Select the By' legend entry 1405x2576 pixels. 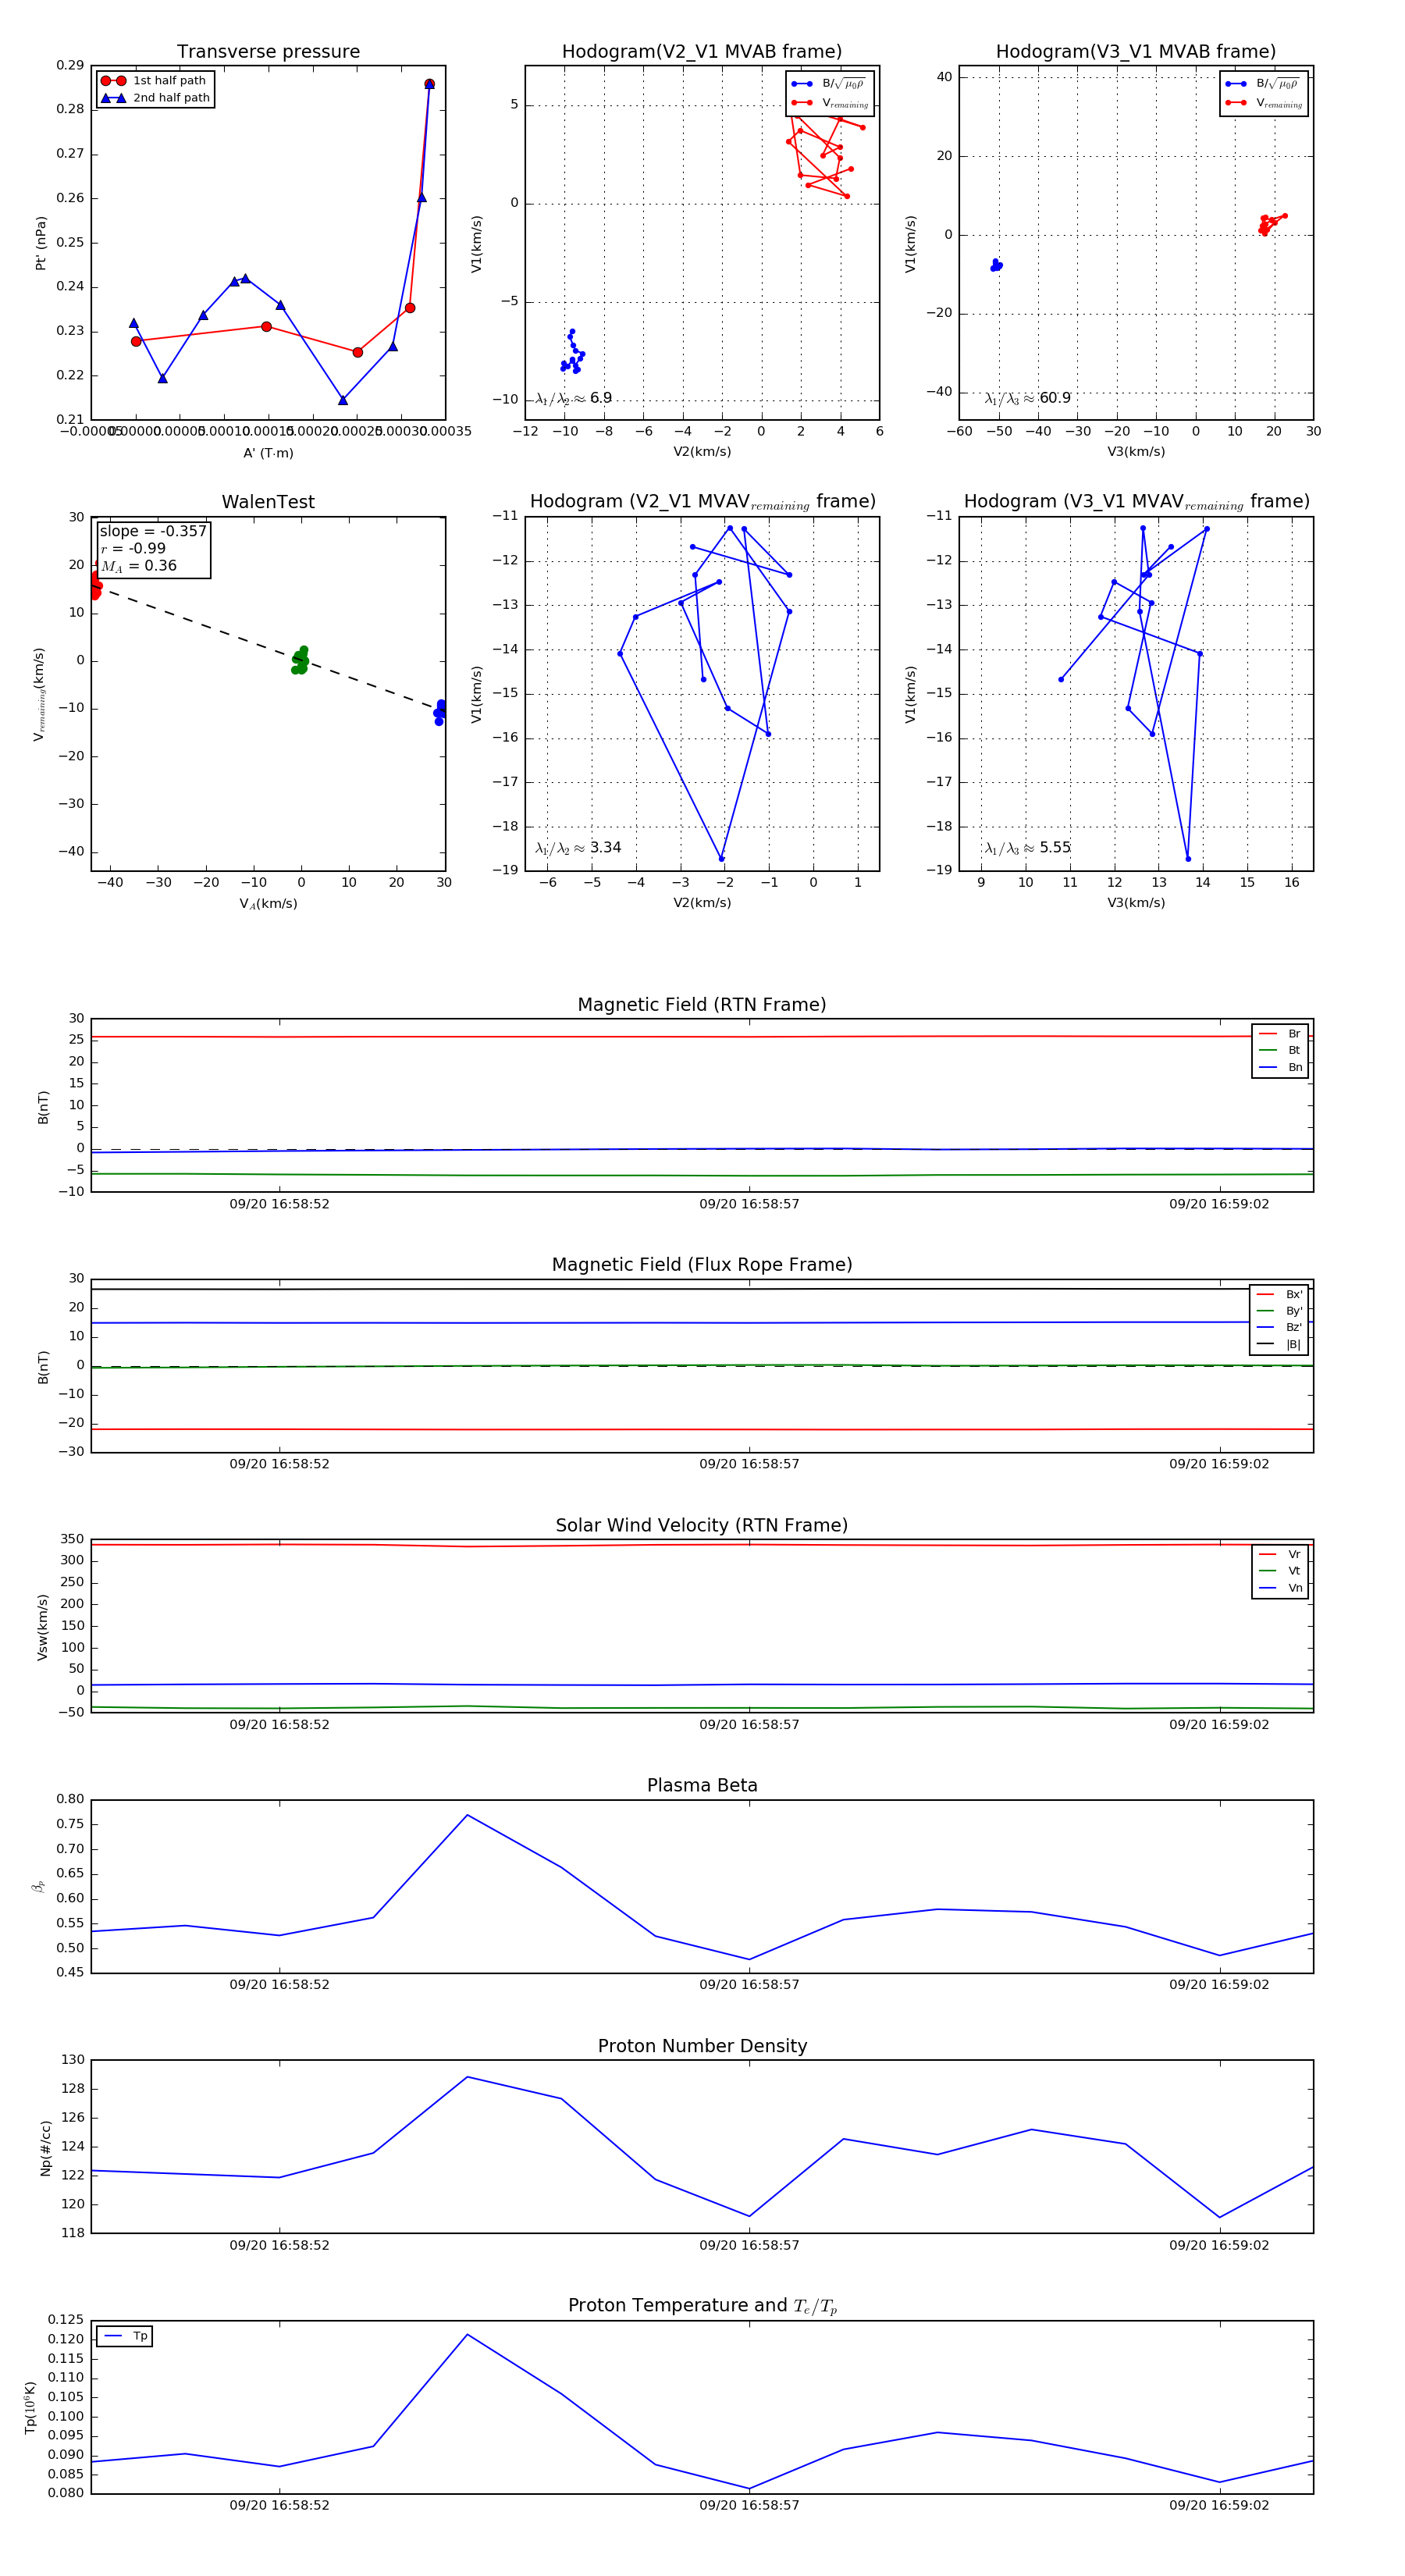click(x=1279, y=1311)
